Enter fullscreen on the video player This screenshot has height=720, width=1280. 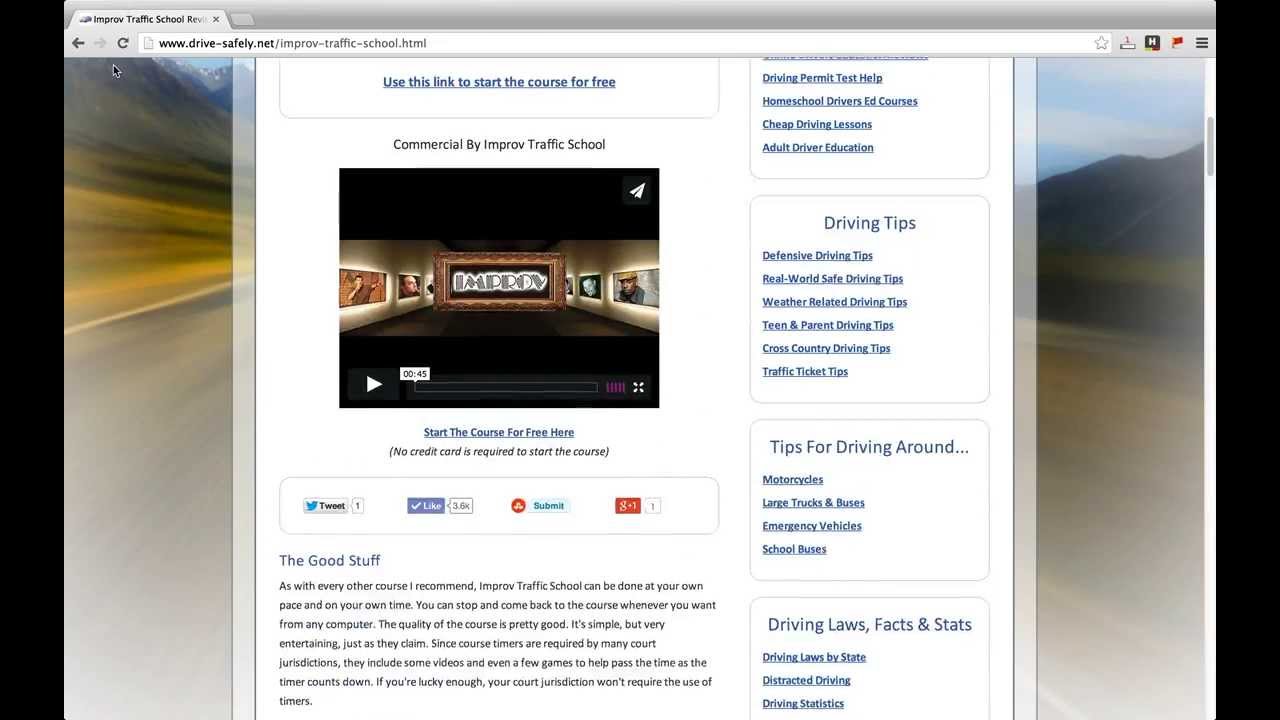point(638,387)
